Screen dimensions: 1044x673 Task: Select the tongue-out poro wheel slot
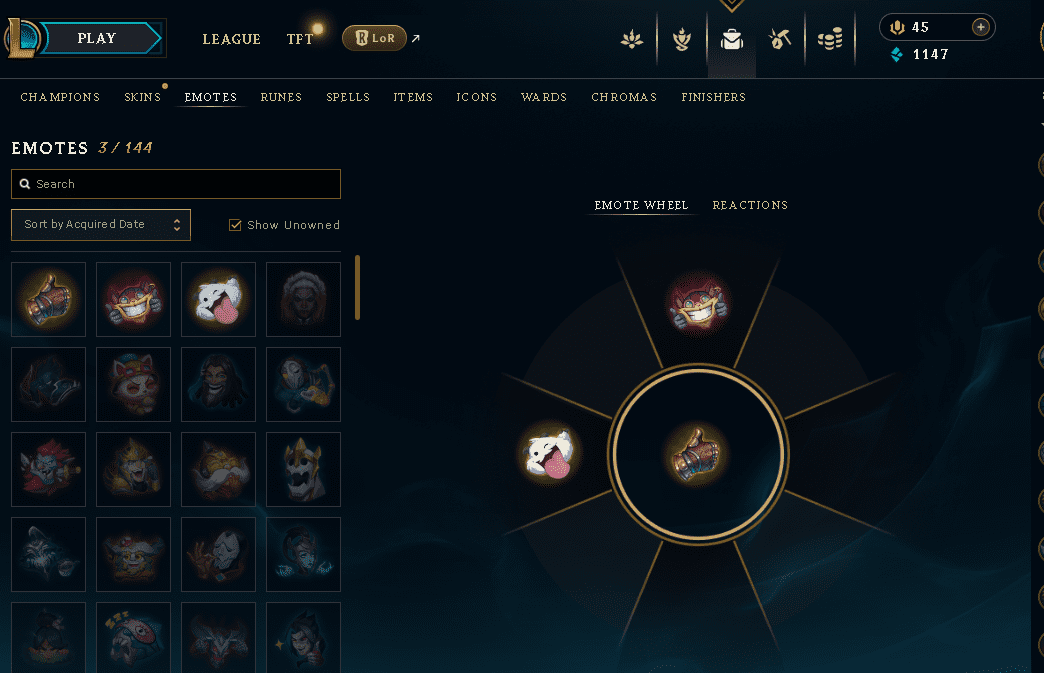pos(549,455)
